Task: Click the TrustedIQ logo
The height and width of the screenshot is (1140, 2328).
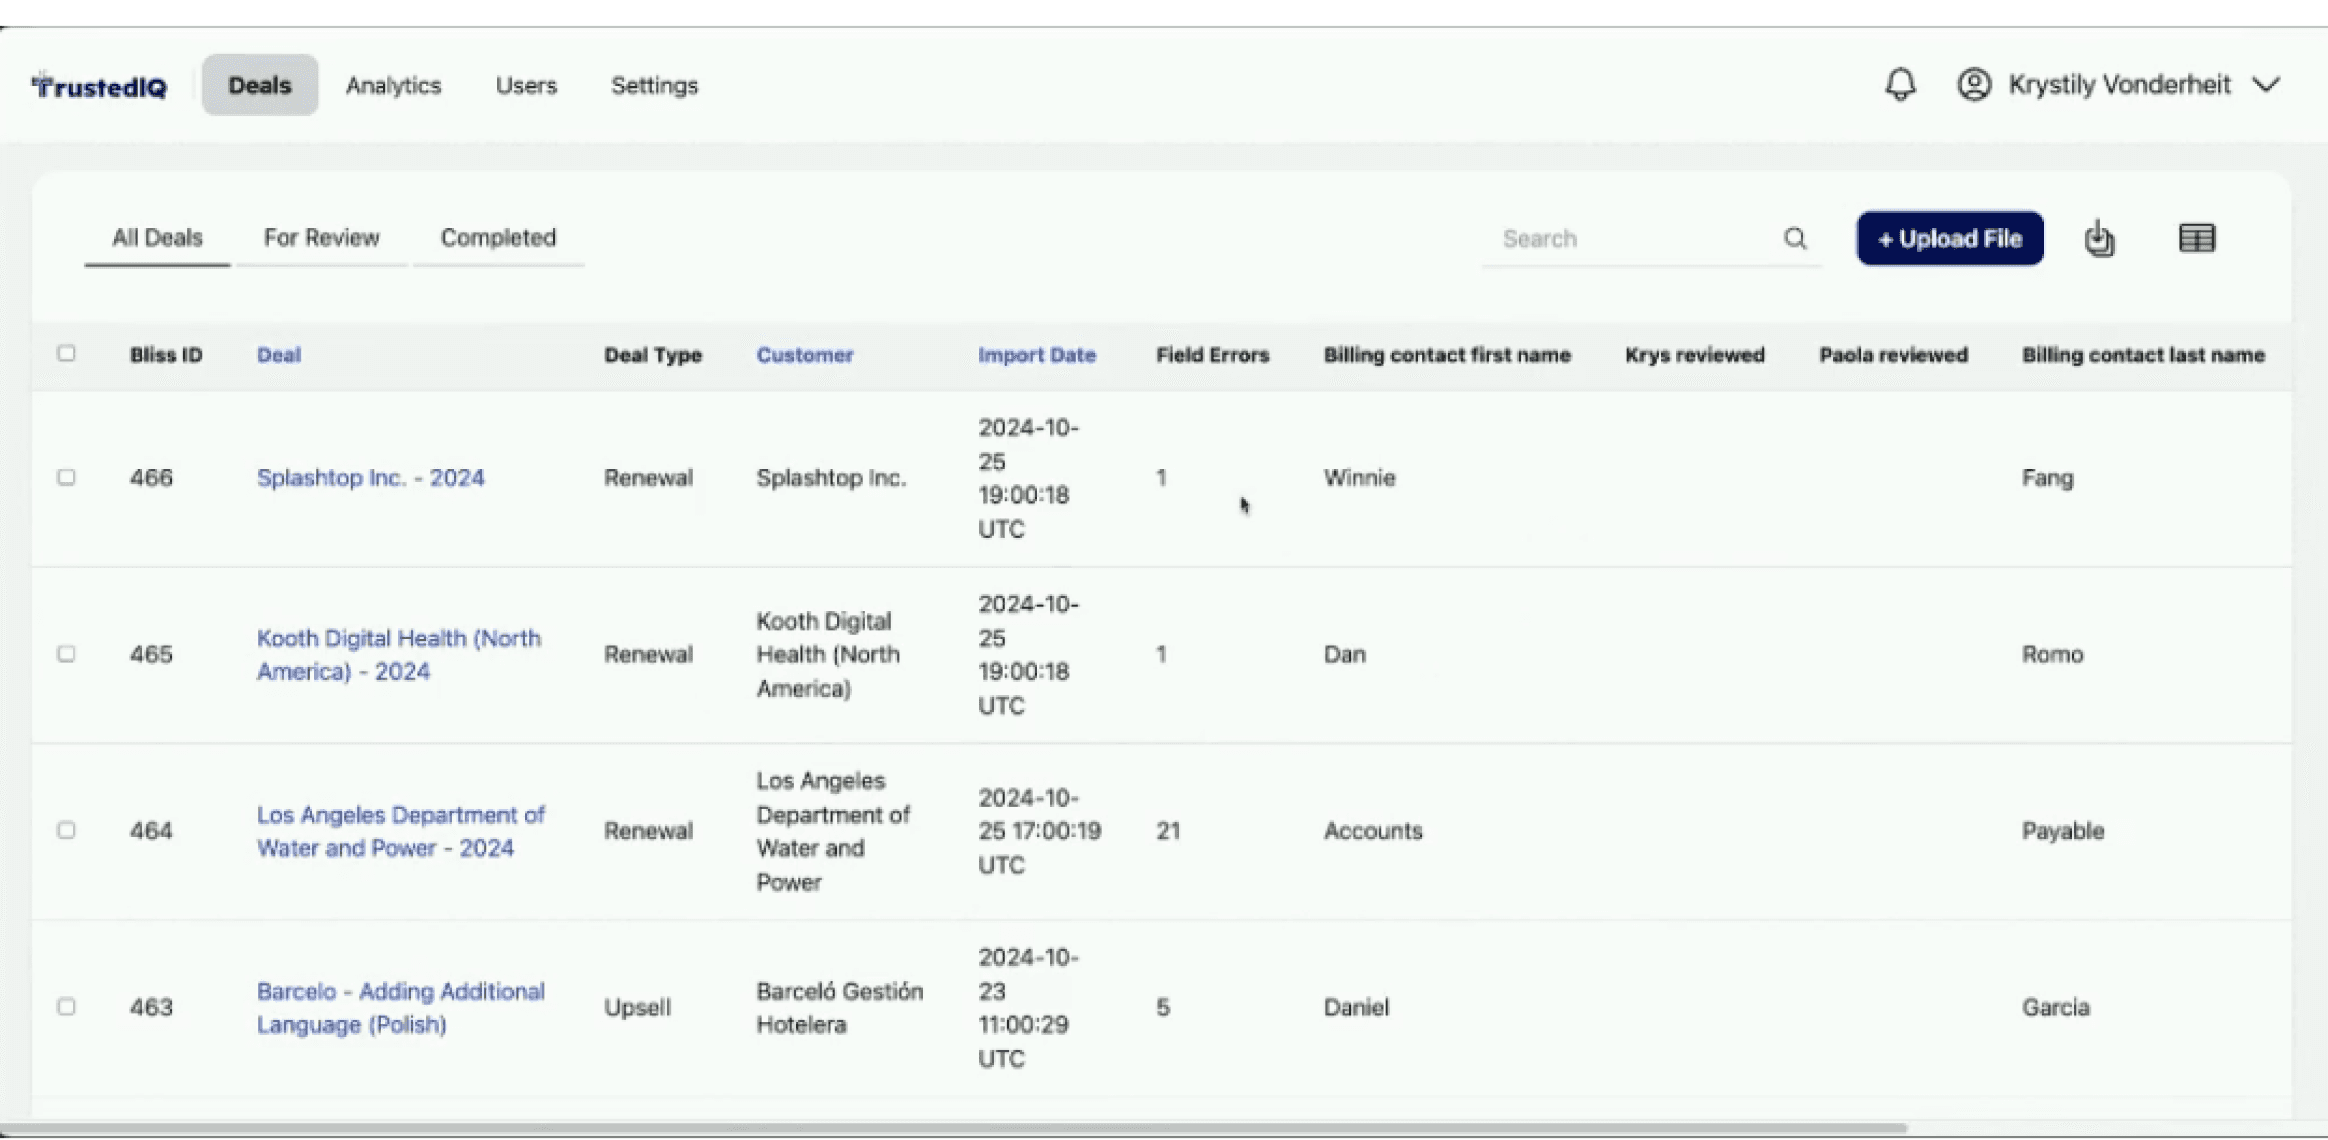Action: (x=100, y=87)
